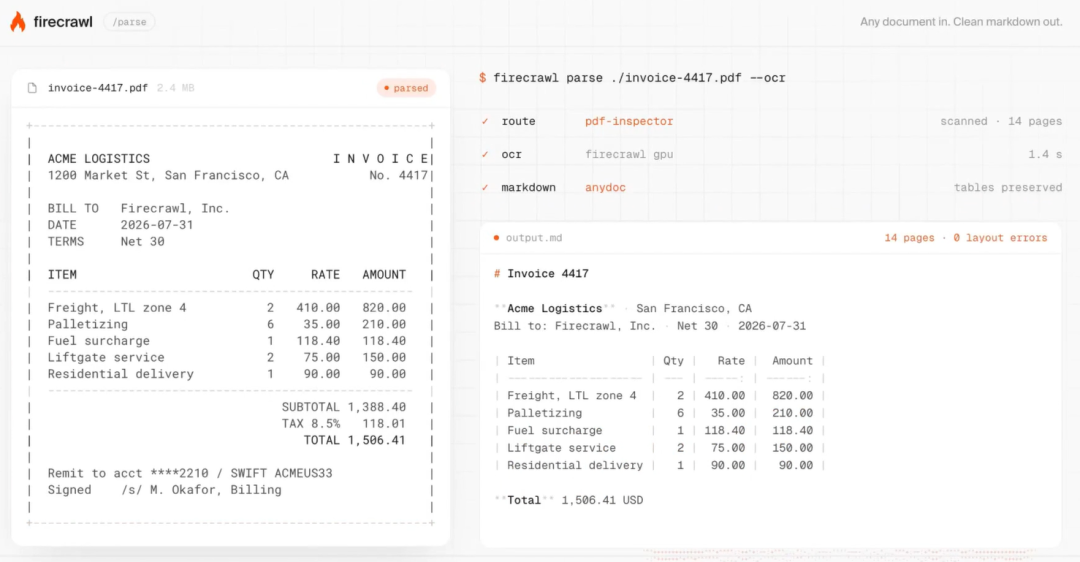
Task: Select the /parse pill label
Action: pyautogui.click(x=129, y=22)
